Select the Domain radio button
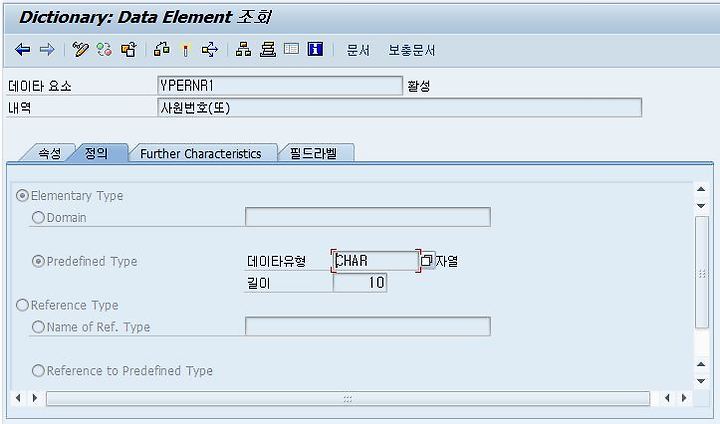Viewport: 720px width, 424px height. (x=38, y=217)
